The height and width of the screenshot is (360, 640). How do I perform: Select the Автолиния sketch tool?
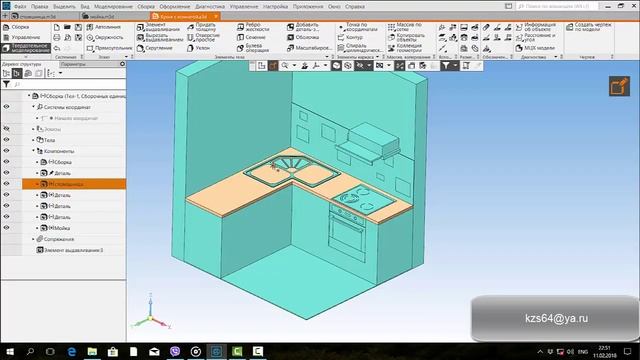(x=104, y=27)
